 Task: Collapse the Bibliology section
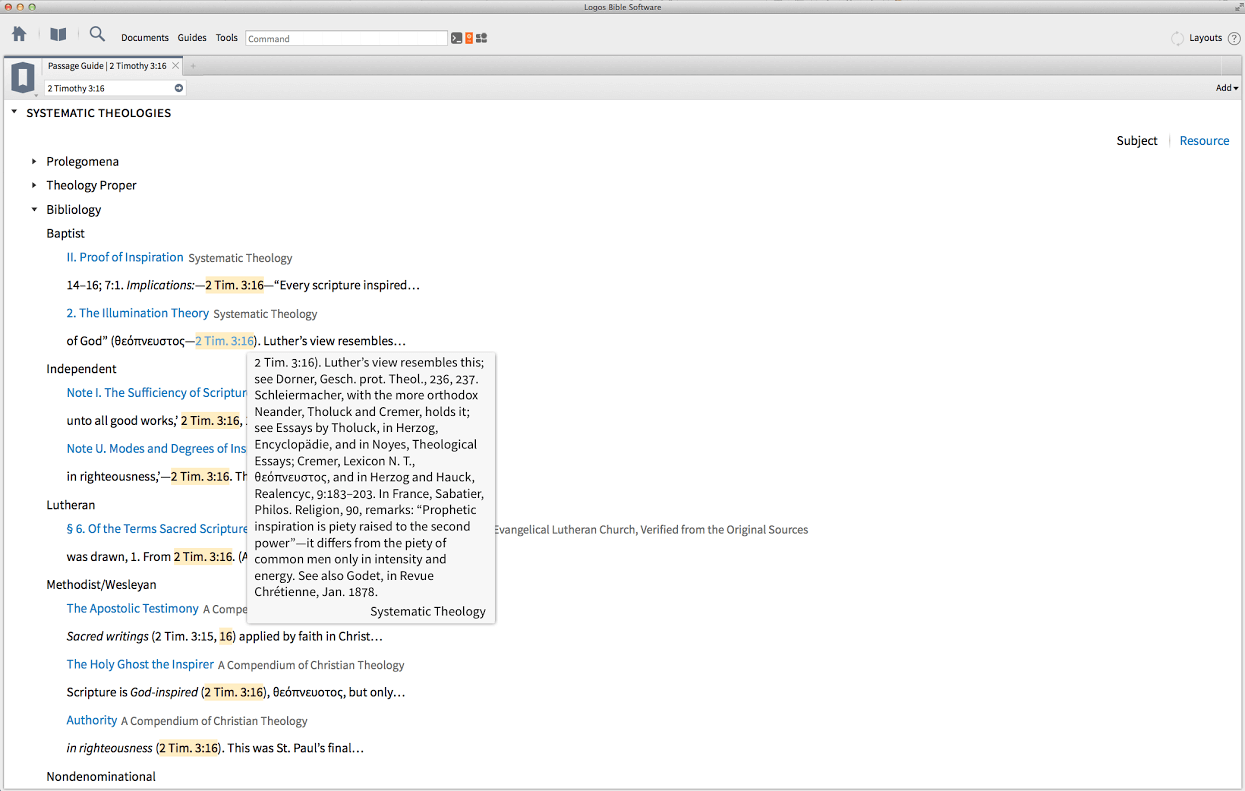click(34, 210)
